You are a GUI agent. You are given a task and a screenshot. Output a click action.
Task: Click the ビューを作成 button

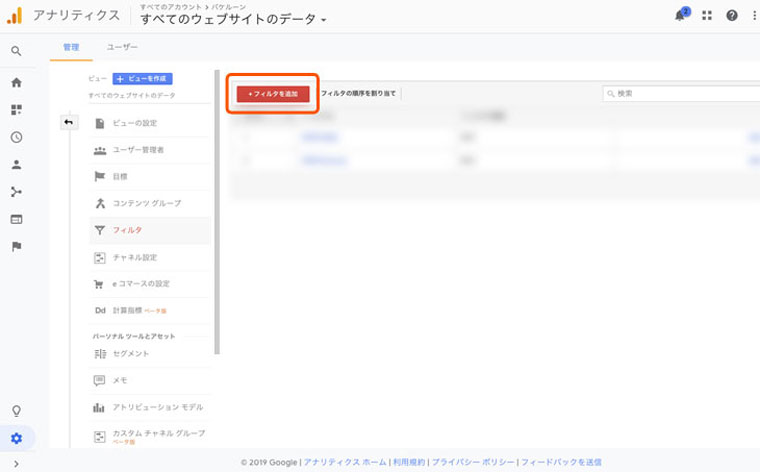pos(142,78)
